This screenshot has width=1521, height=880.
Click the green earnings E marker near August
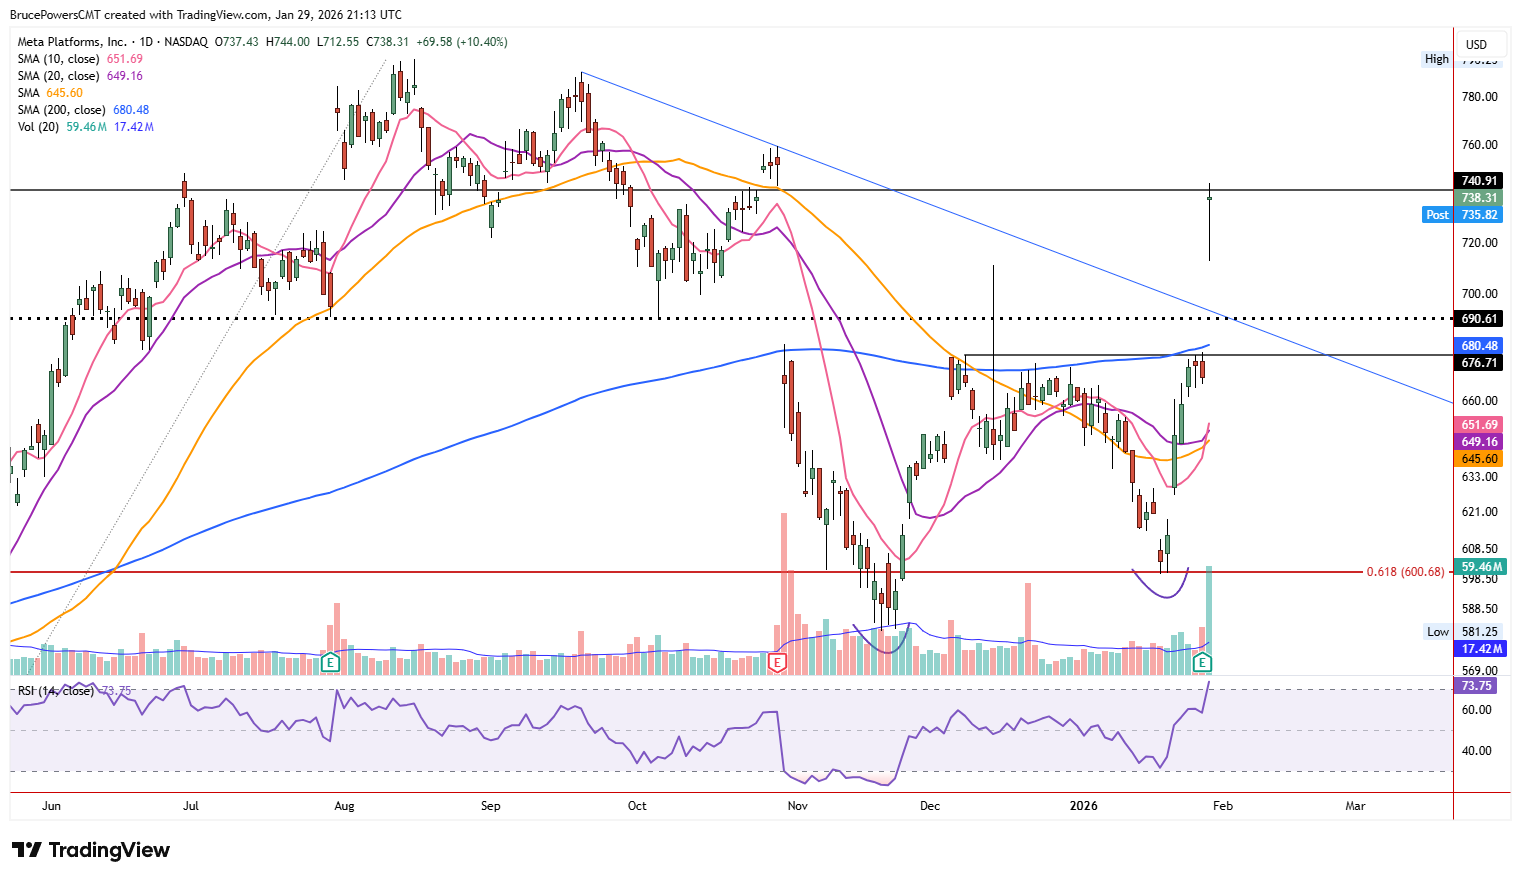[330, 662]
